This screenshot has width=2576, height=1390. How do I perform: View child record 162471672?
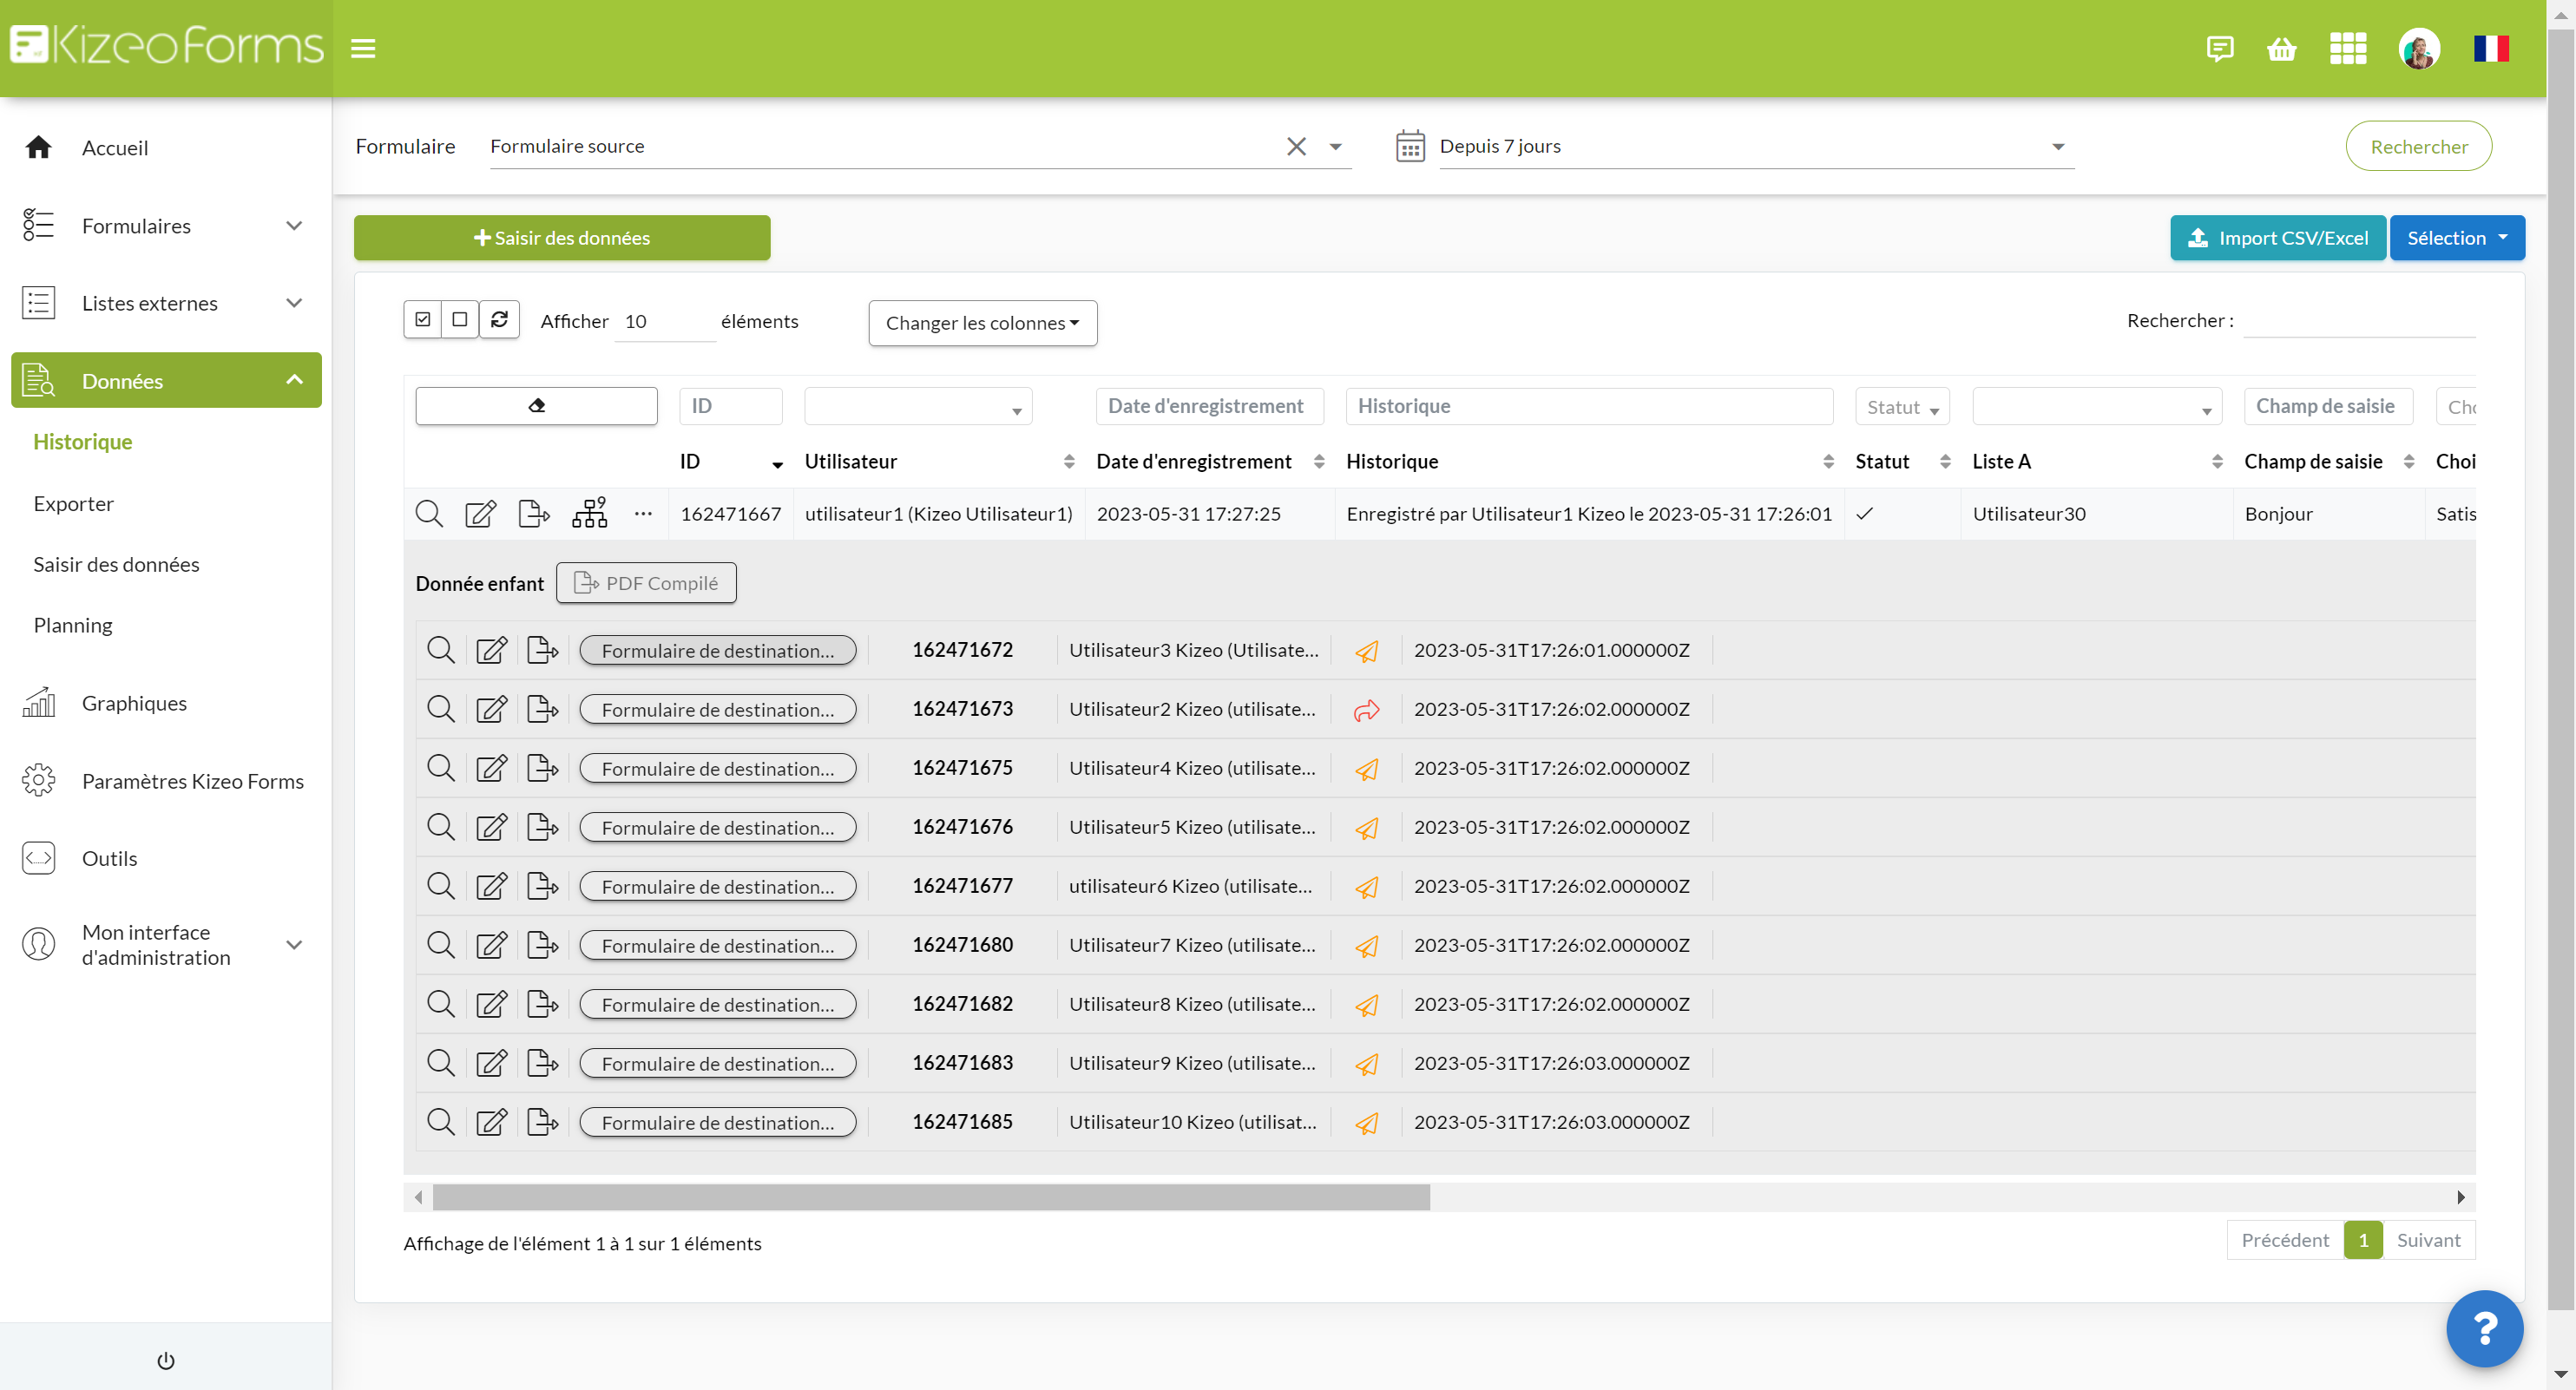pyautogui.click(x=440, y=649)
